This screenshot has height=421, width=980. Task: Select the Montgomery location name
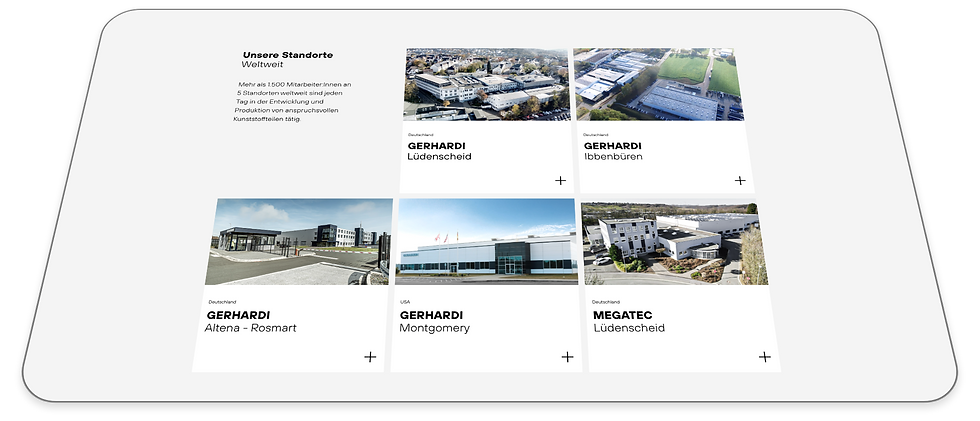[434, 329]
